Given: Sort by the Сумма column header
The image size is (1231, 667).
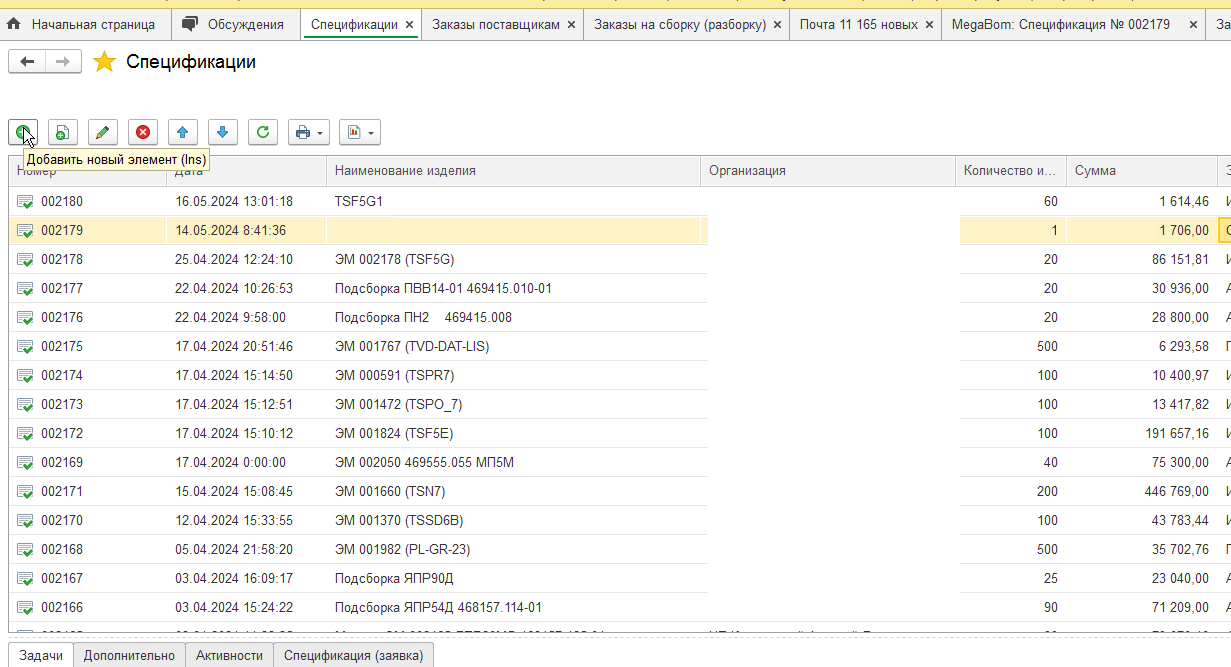Looking at the screenshot, I should (1095, 171).
